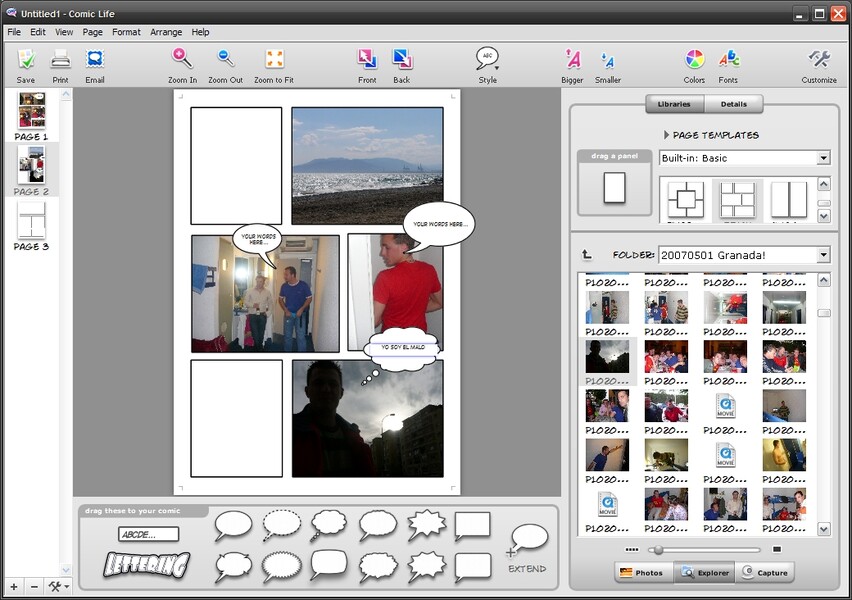The height and width of the screenshot is (600, 852).
Task: Select the PAGE 3 thumbnail
Action: click(31, 220)
